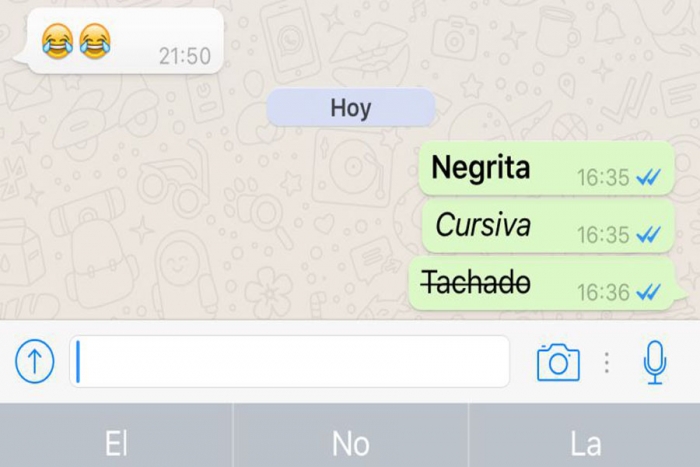The image size is (700, 467).
Task: Select the italic "Cursiva" message text
Action: point(483,225)
